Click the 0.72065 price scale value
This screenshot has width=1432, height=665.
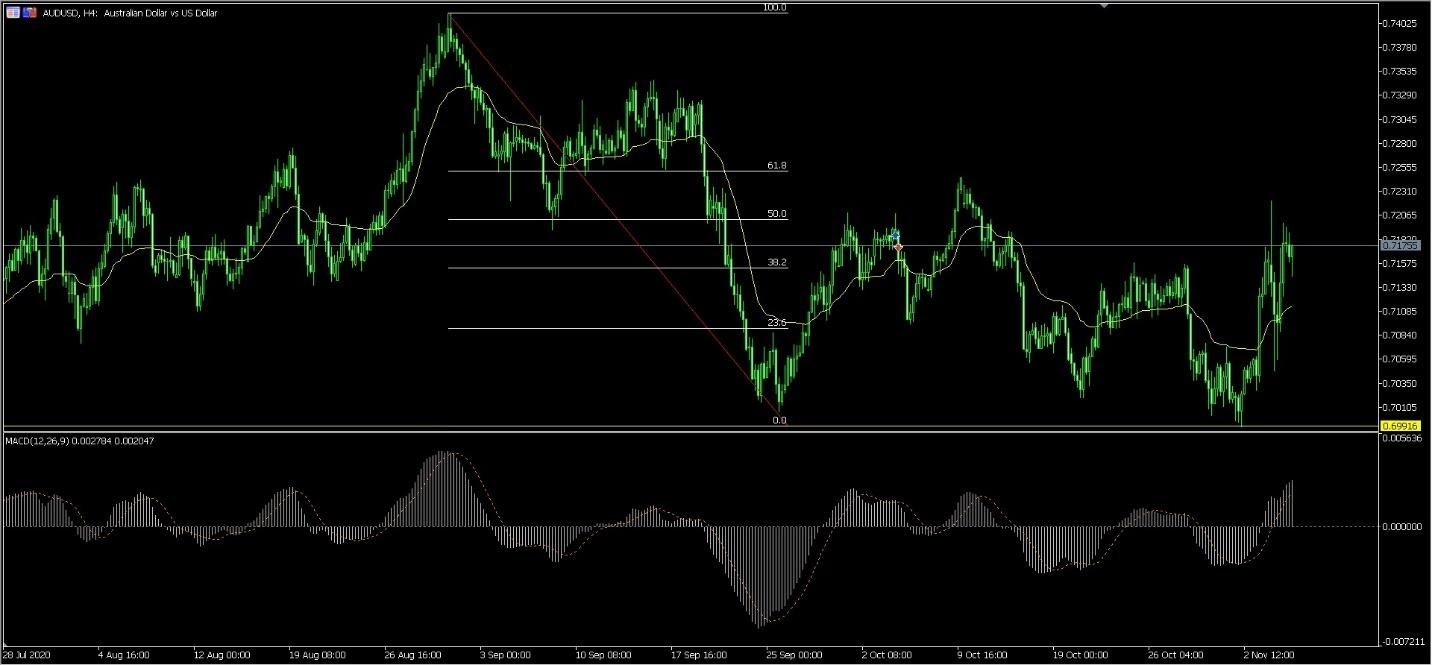coord(1402,215)
